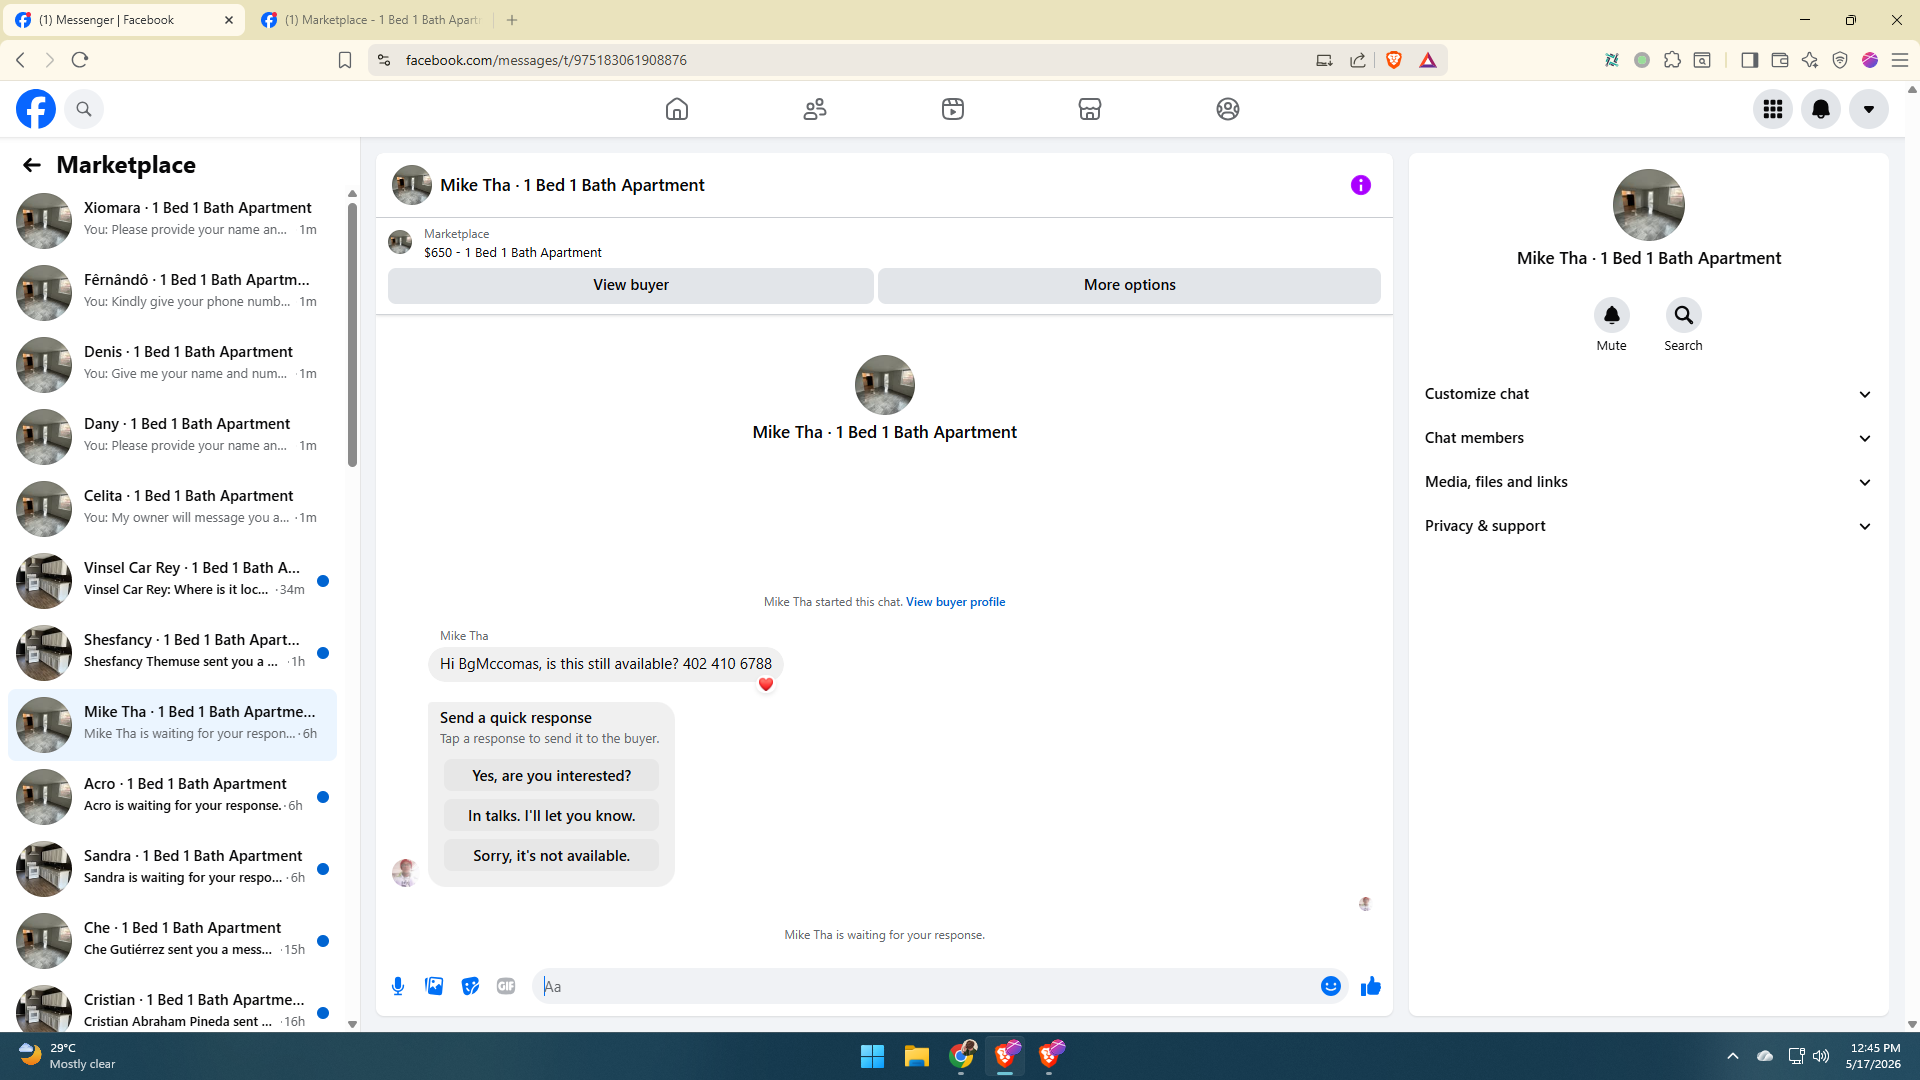Click the View buyer button
Viewport: 1920px width, 1080px height.
[x=631, y=285]
